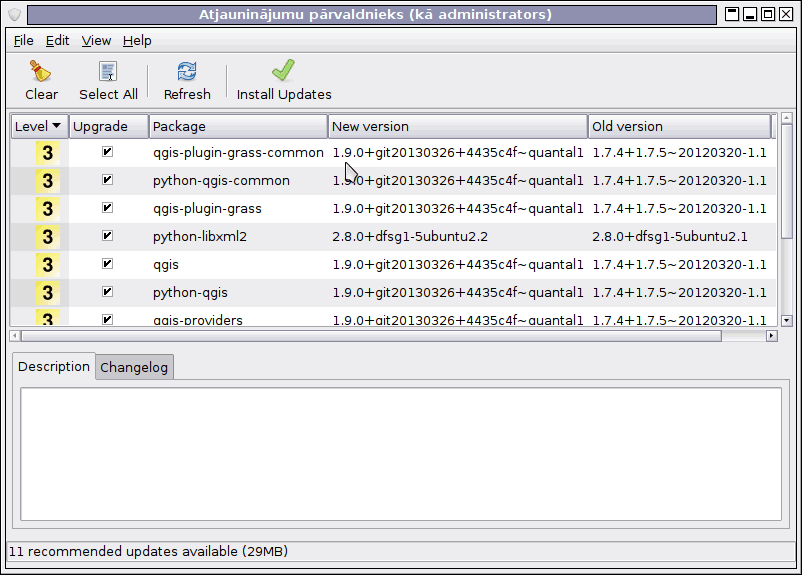Screen dimensions: 802x575
Task: Switch to the Description tab
Action: click(54, 366)
